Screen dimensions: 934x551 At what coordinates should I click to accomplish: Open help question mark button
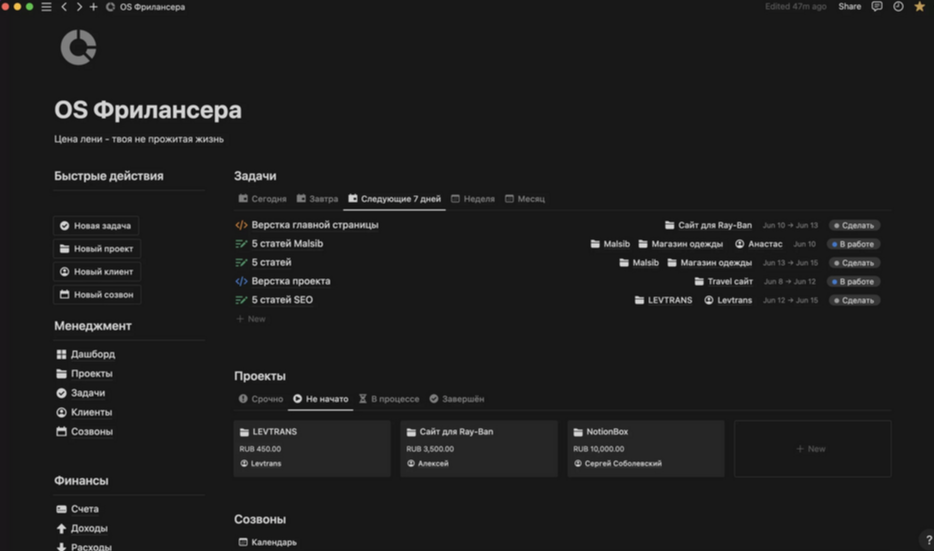(929, 540)
